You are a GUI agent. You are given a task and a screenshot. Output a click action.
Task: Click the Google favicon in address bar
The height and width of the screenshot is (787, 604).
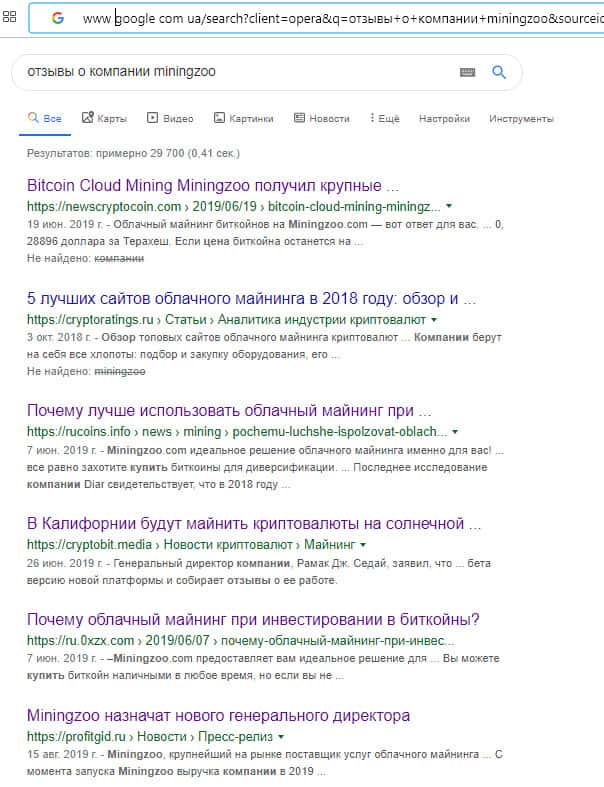[x=58, y=18]
